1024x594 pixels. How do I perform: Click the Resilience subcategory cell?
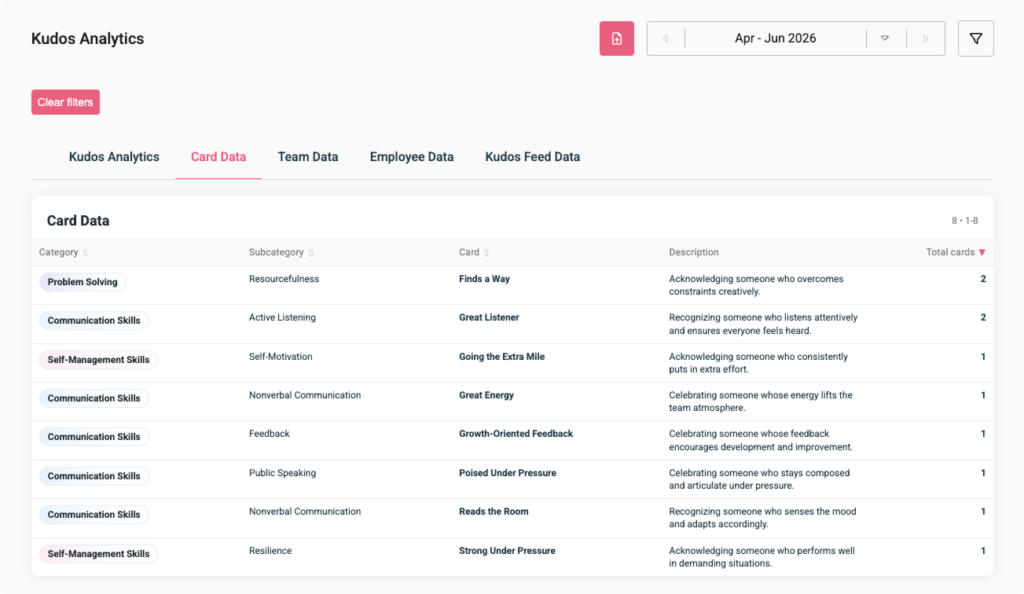(x=270, y=550)
